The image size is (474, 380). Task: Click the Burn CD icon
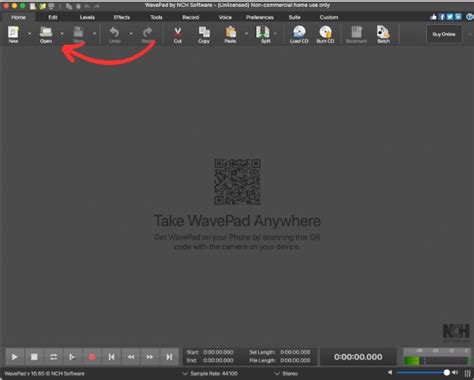325,34
